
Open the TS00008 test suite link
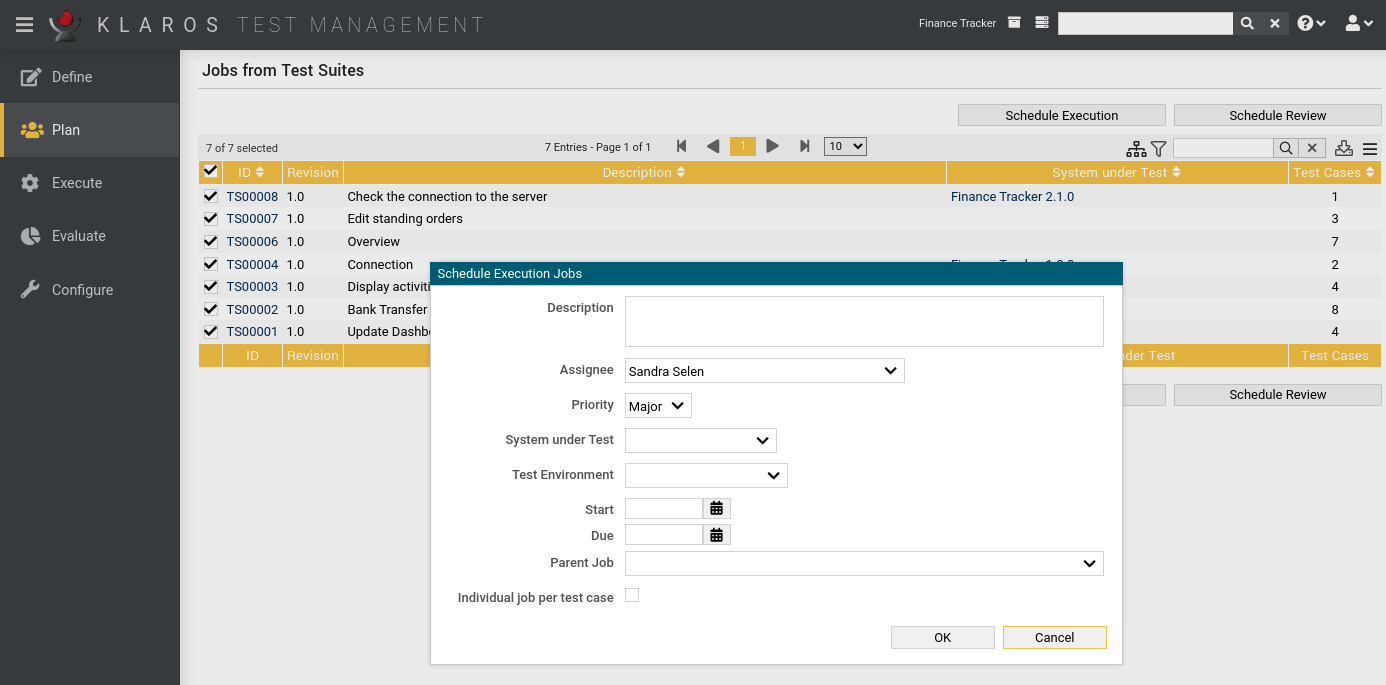[x=251, y=196]
